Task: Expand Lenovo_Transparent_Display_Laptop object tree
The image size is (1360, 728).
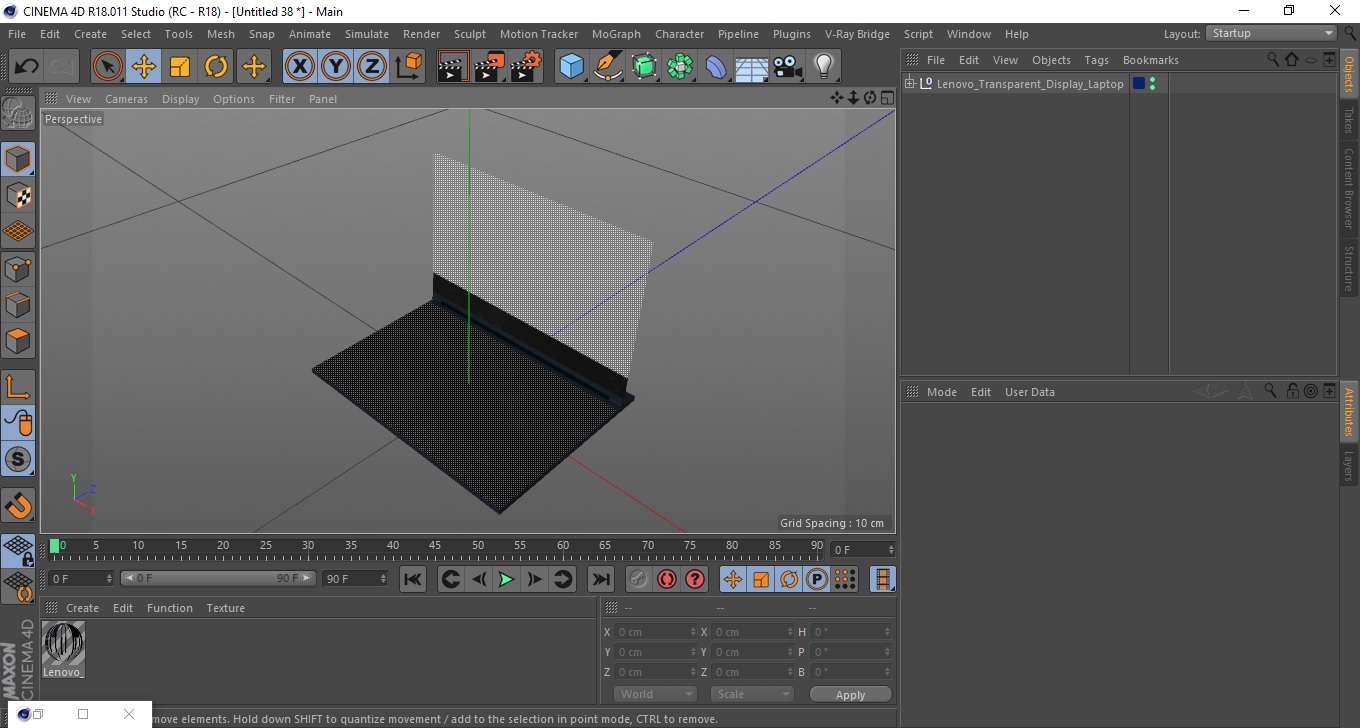Action: (910, 84)
